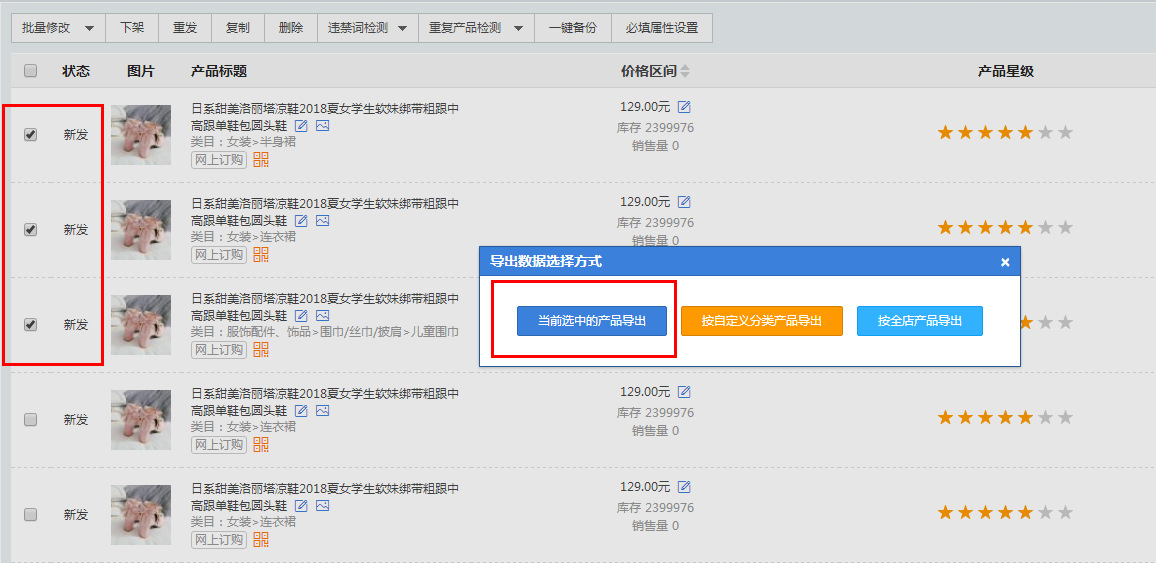Image resolution: width=1156 pixels, height=563 pixels.
Task: Open thumbnail of the 半身裙 category product
Action: [x=141, y=135]
